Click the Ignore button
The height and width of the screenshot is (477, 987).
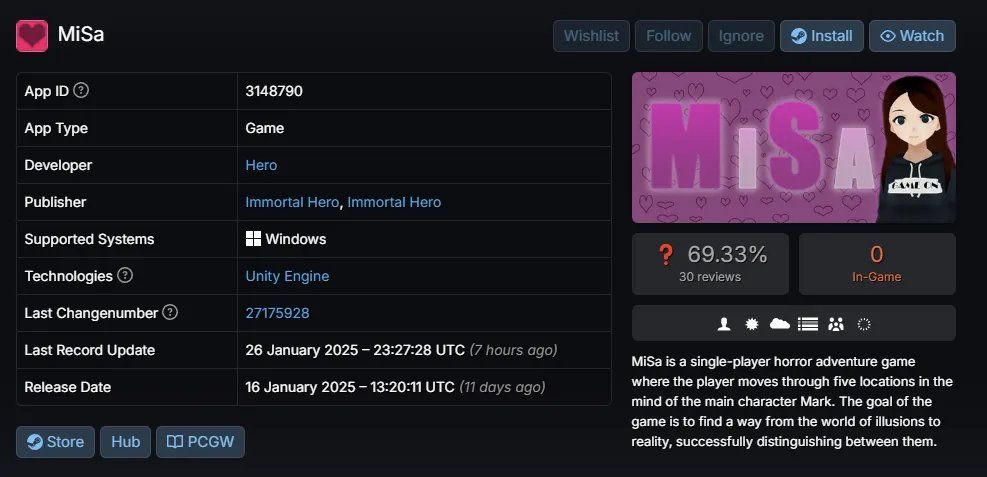(x=741, y=36)
